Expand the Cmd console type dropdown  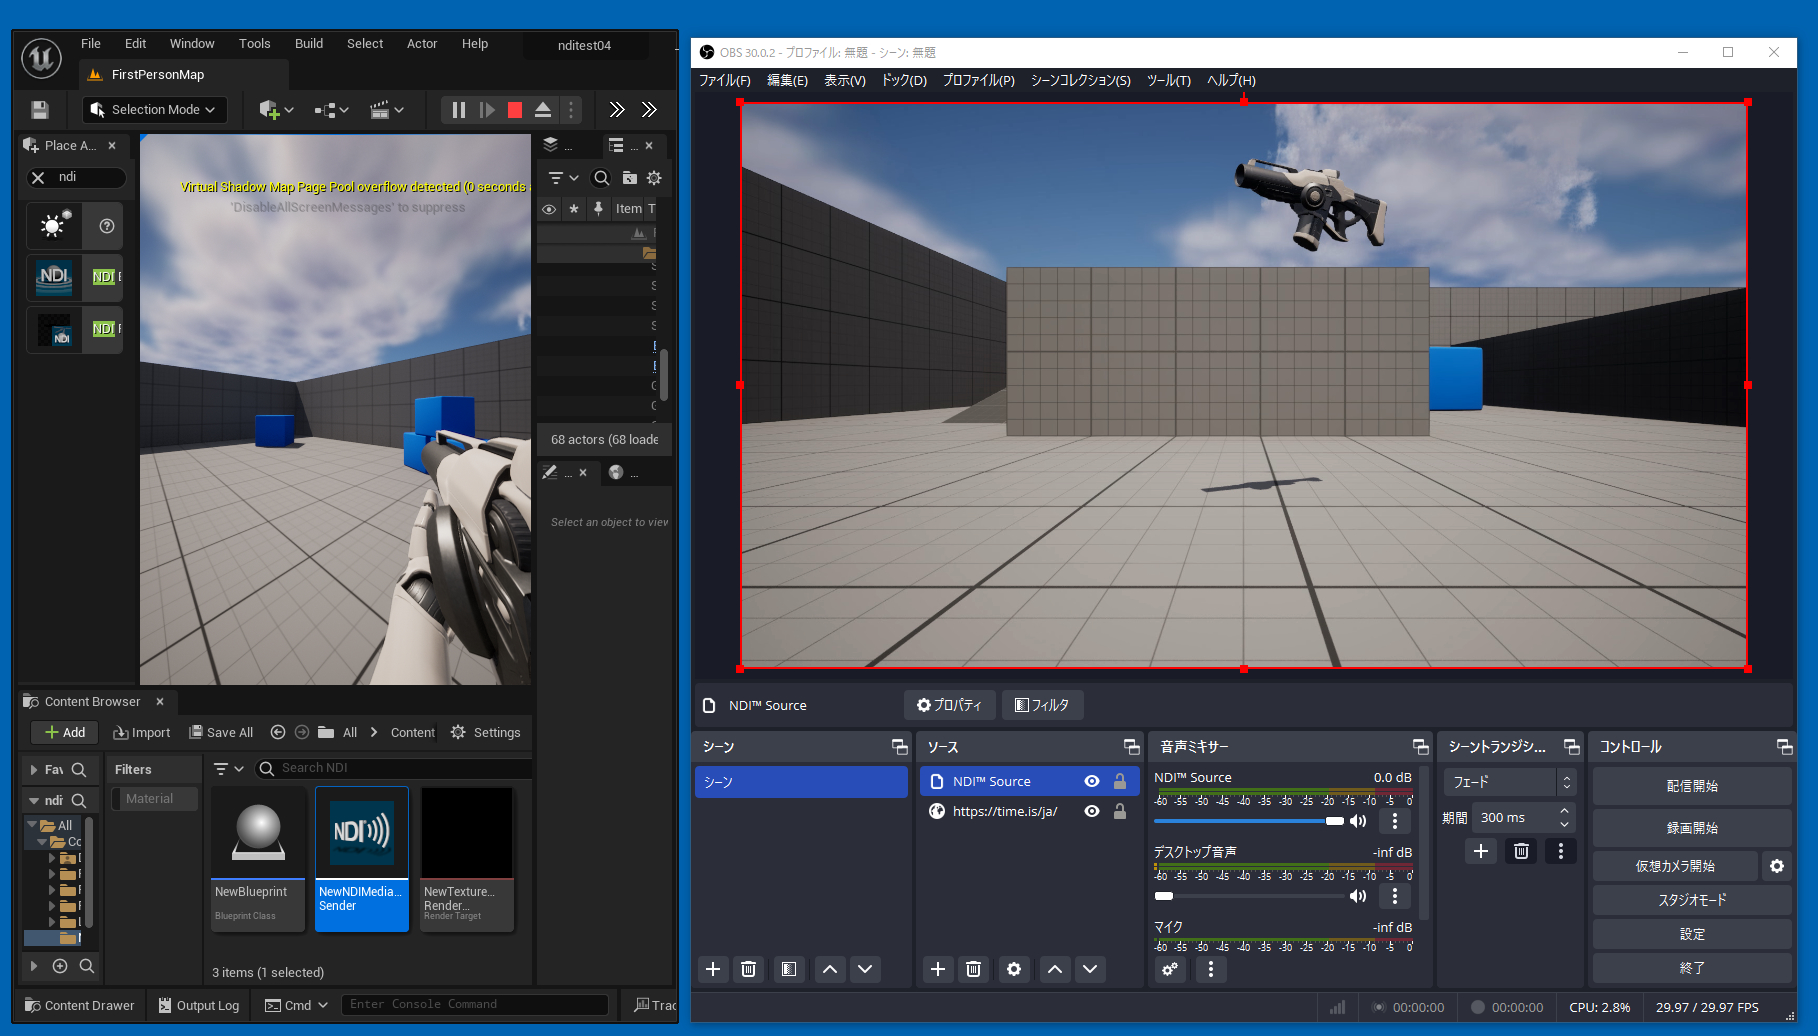click(297, 1005)
